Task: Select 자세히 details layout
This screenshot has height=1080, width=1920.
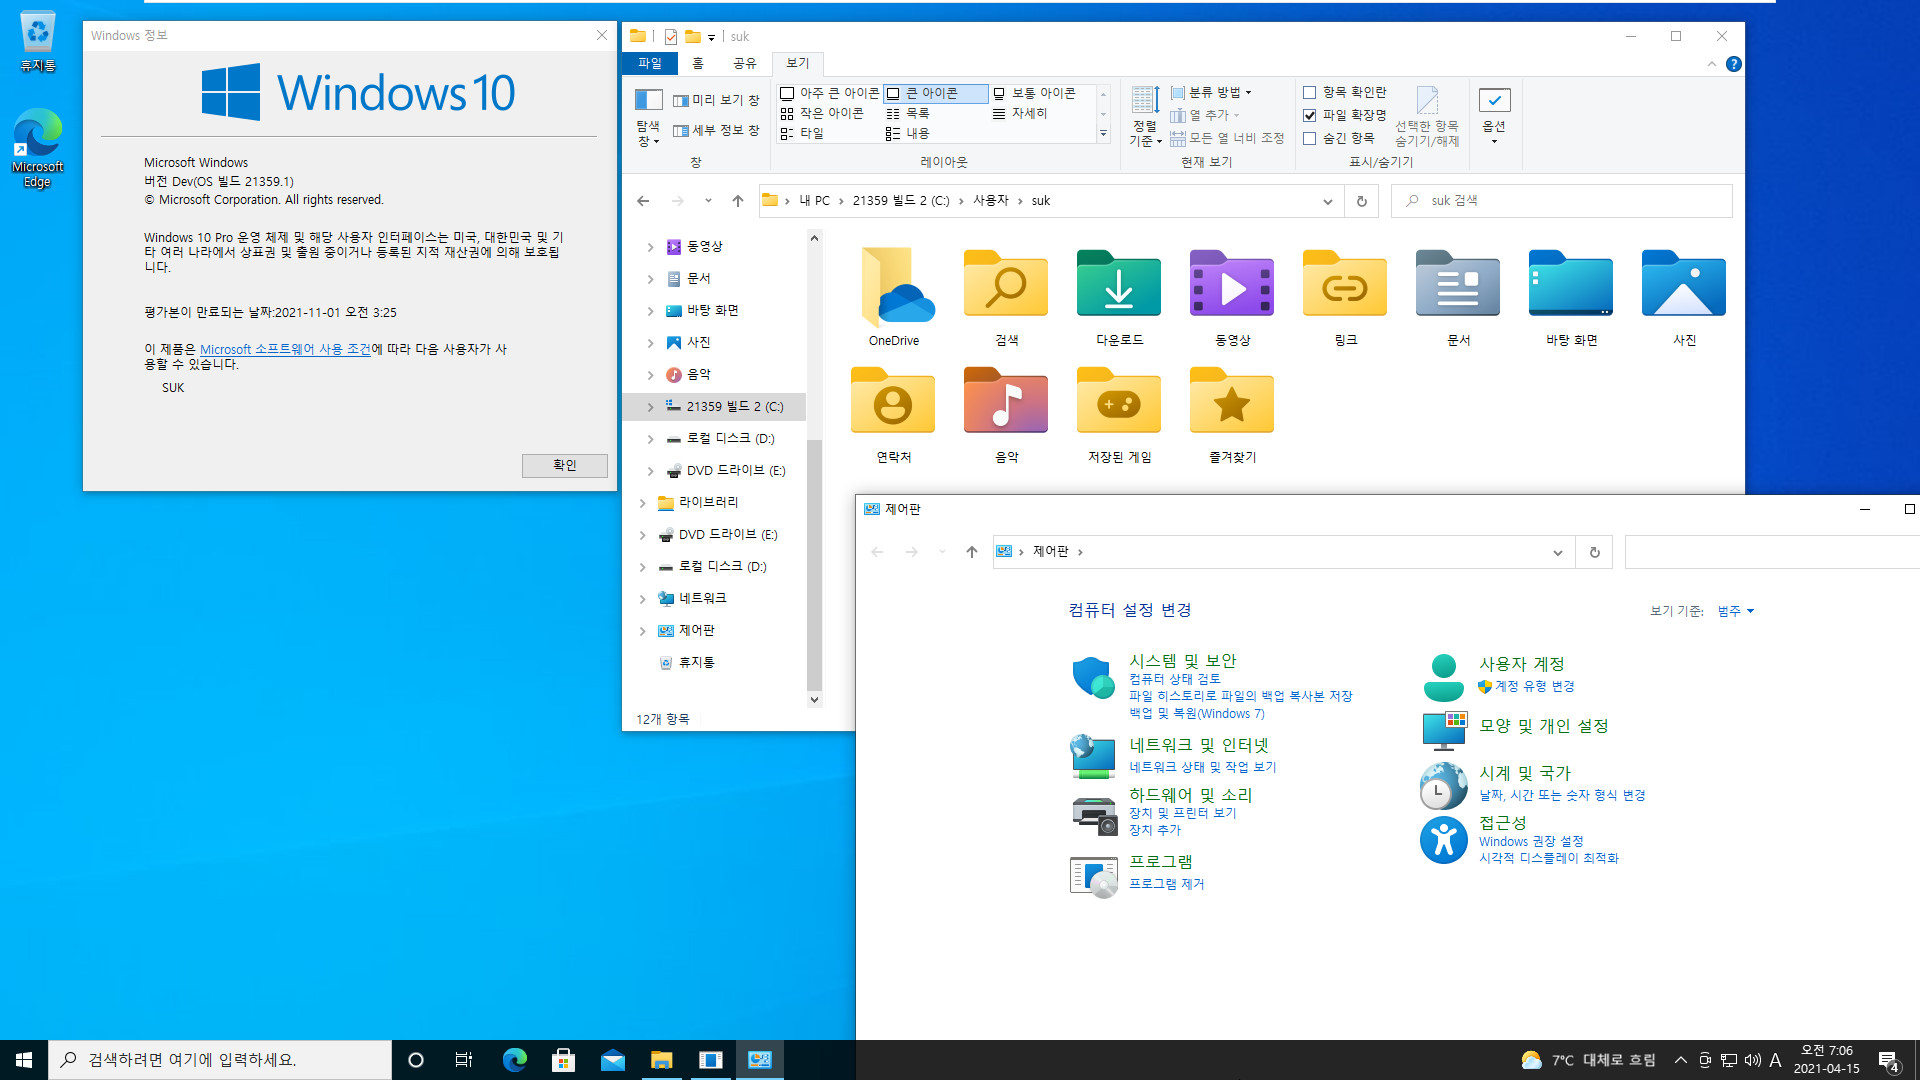Action: click(x=1020, y=113)
